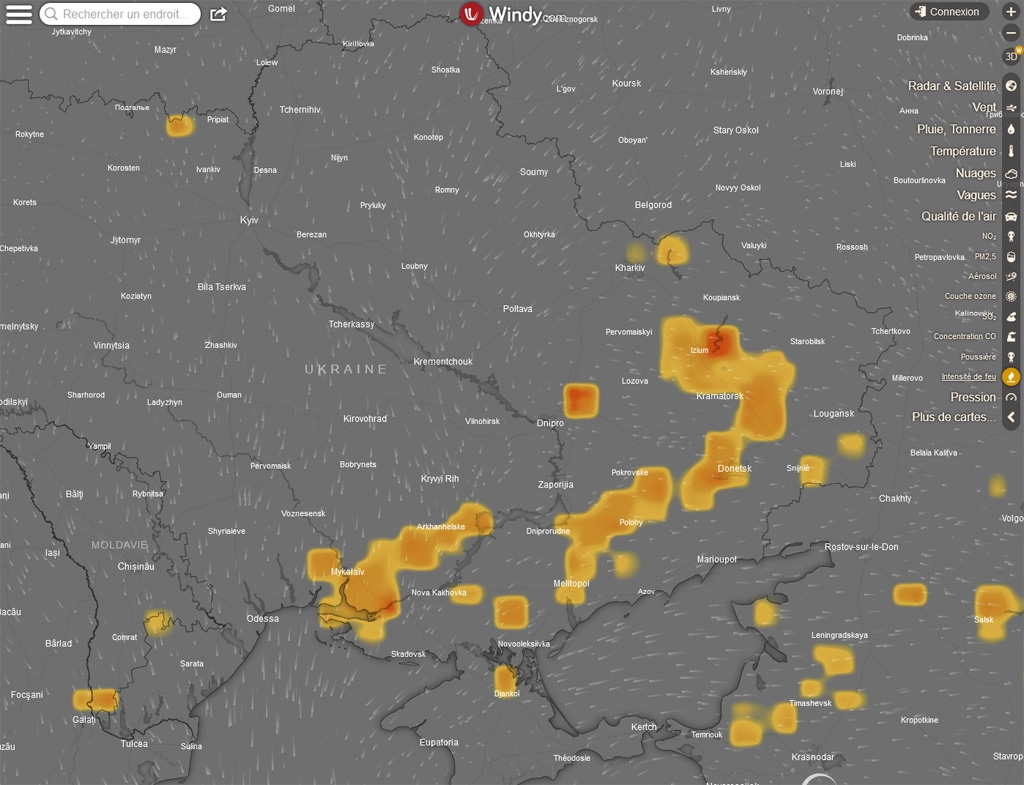The height and width of the screenshot is (785, 1024).
Task: Expand the Qualité de l'air group
Action: click(x=1011, y=216)
